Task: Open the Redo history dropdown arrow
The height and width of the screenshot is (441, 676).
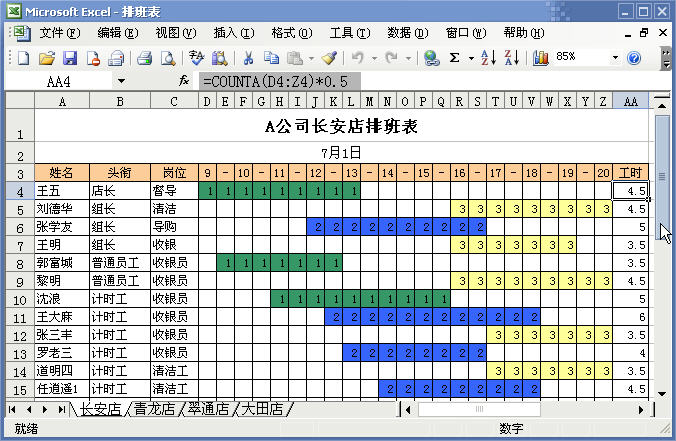Action: (x=408, y=58)
